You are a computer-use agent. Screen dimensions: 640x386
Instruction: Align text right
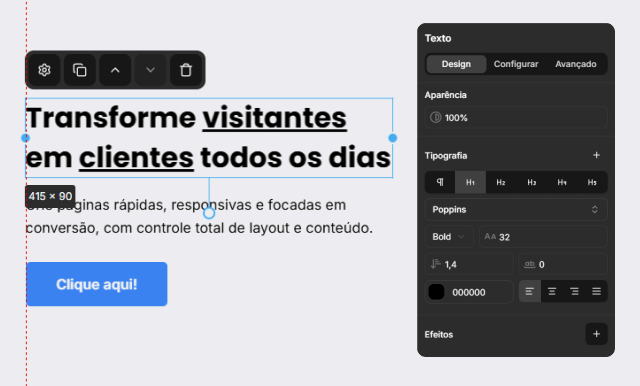(x=574, y=291)
